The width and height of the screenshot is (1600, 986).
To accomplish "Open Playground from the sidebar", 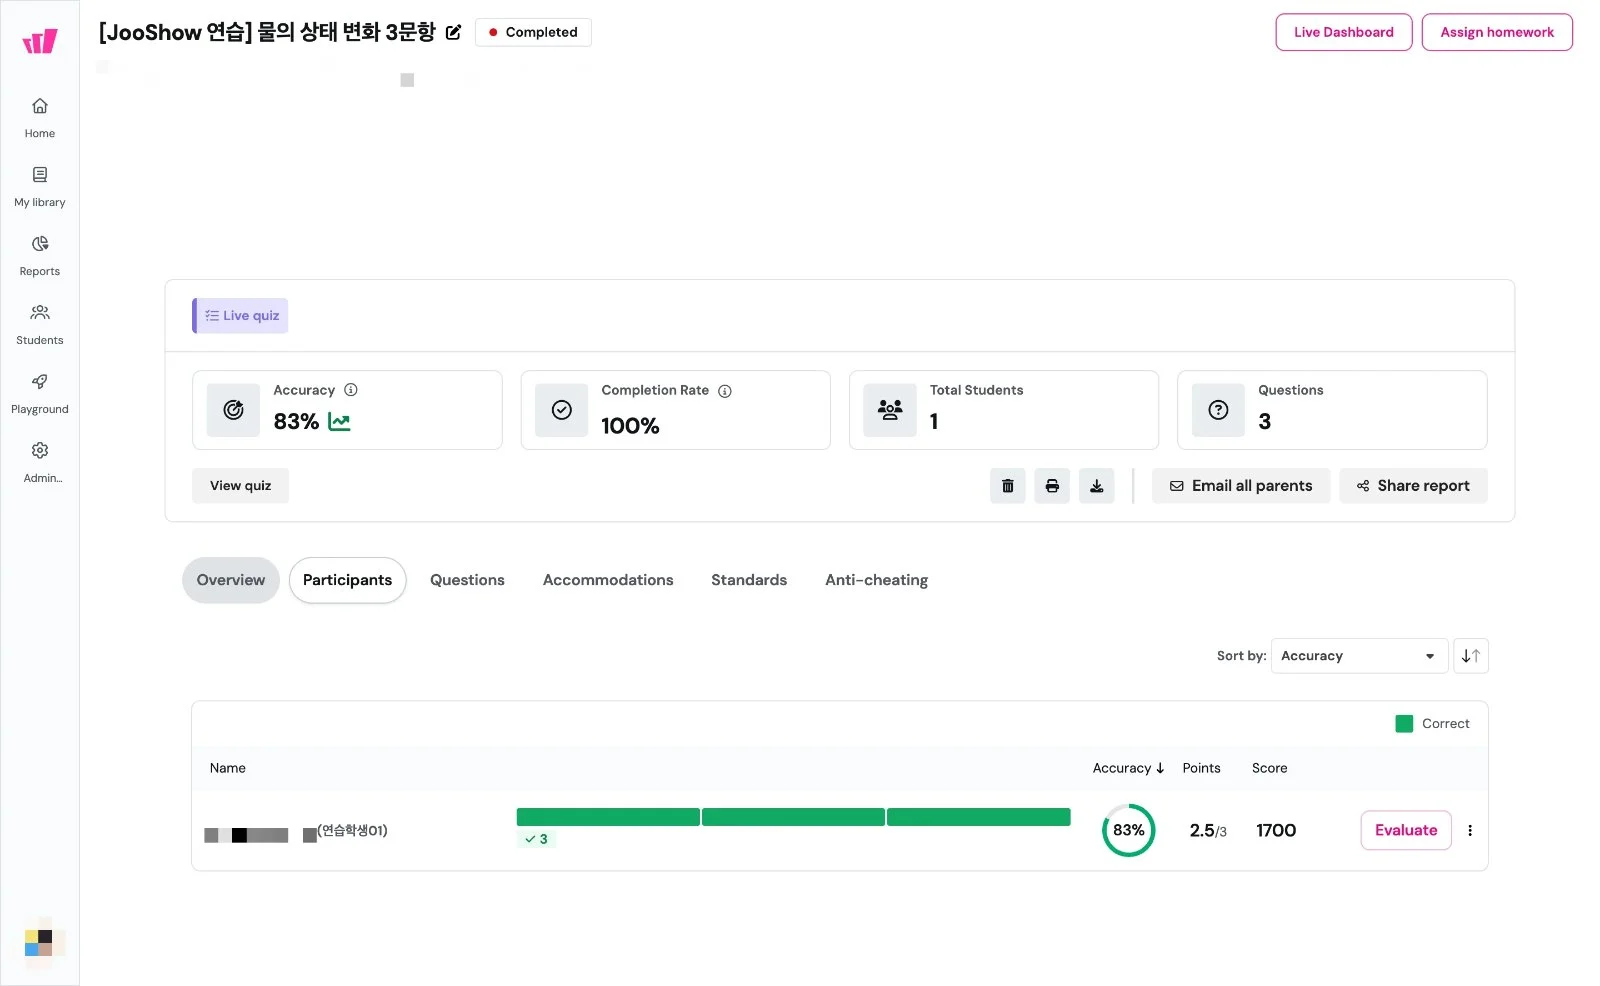I will coord(40,393).
